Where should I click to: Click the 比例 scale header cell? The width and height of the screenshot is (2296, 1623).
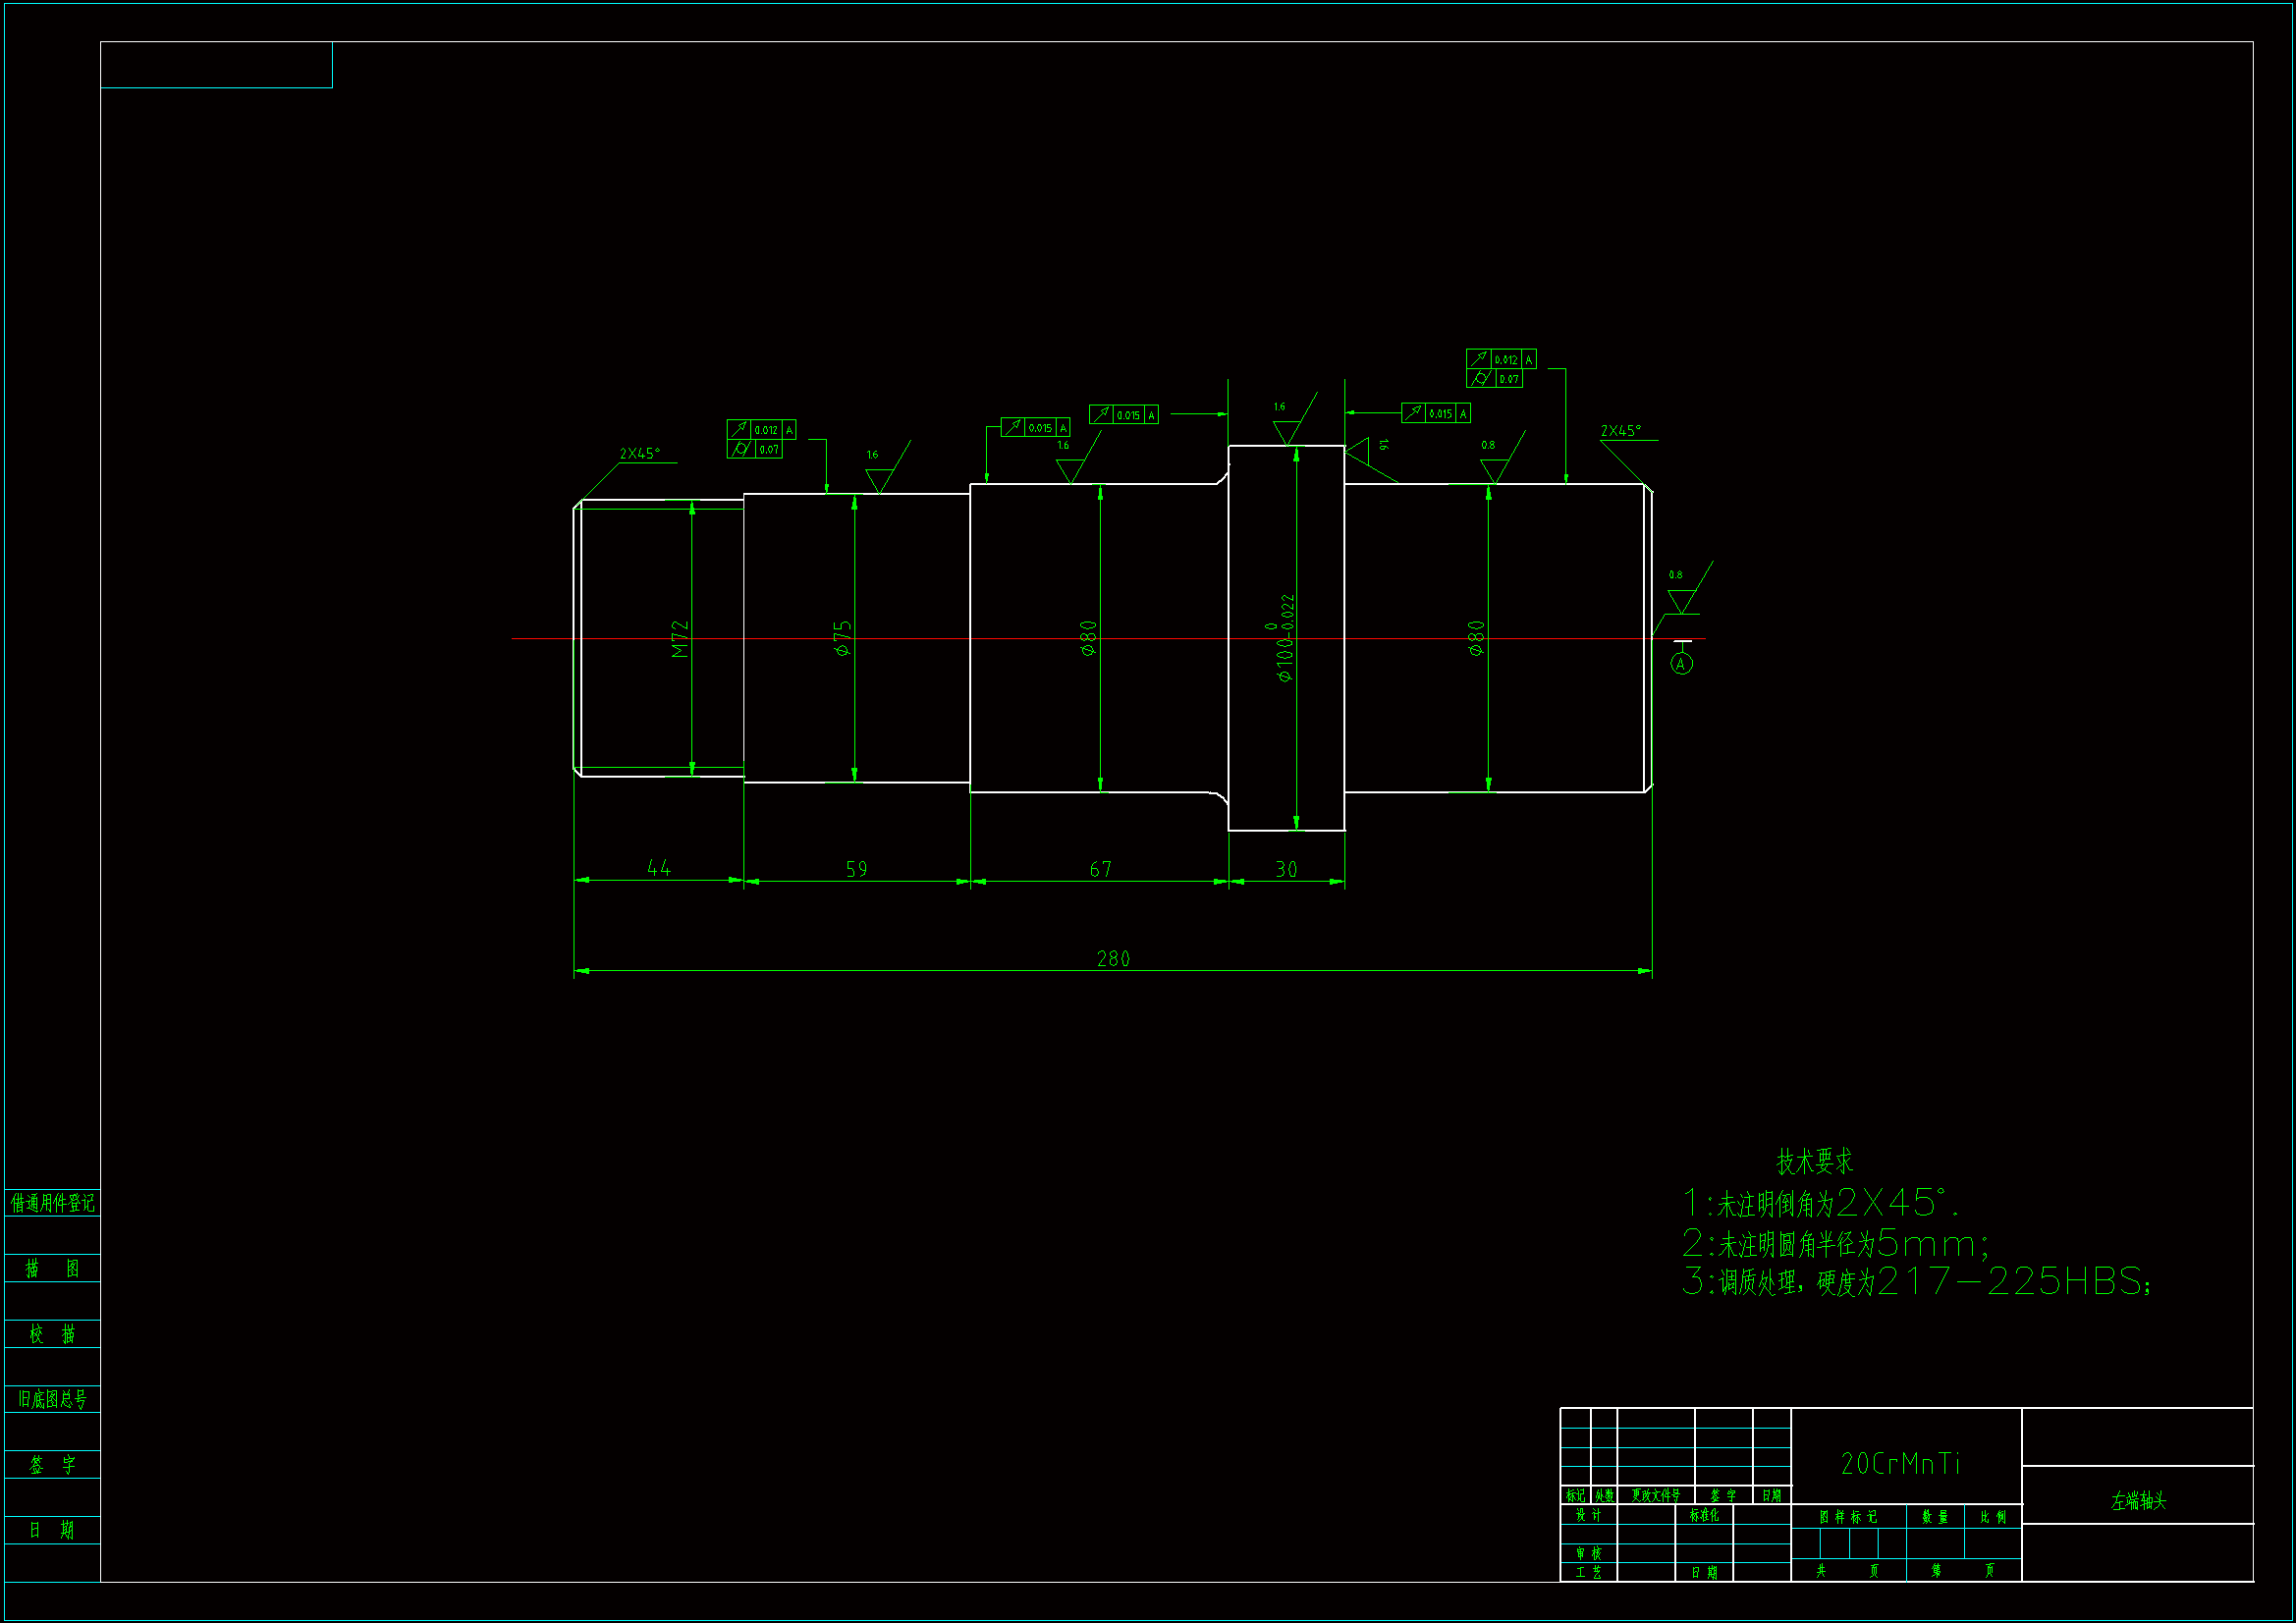click(1993, 1518)
